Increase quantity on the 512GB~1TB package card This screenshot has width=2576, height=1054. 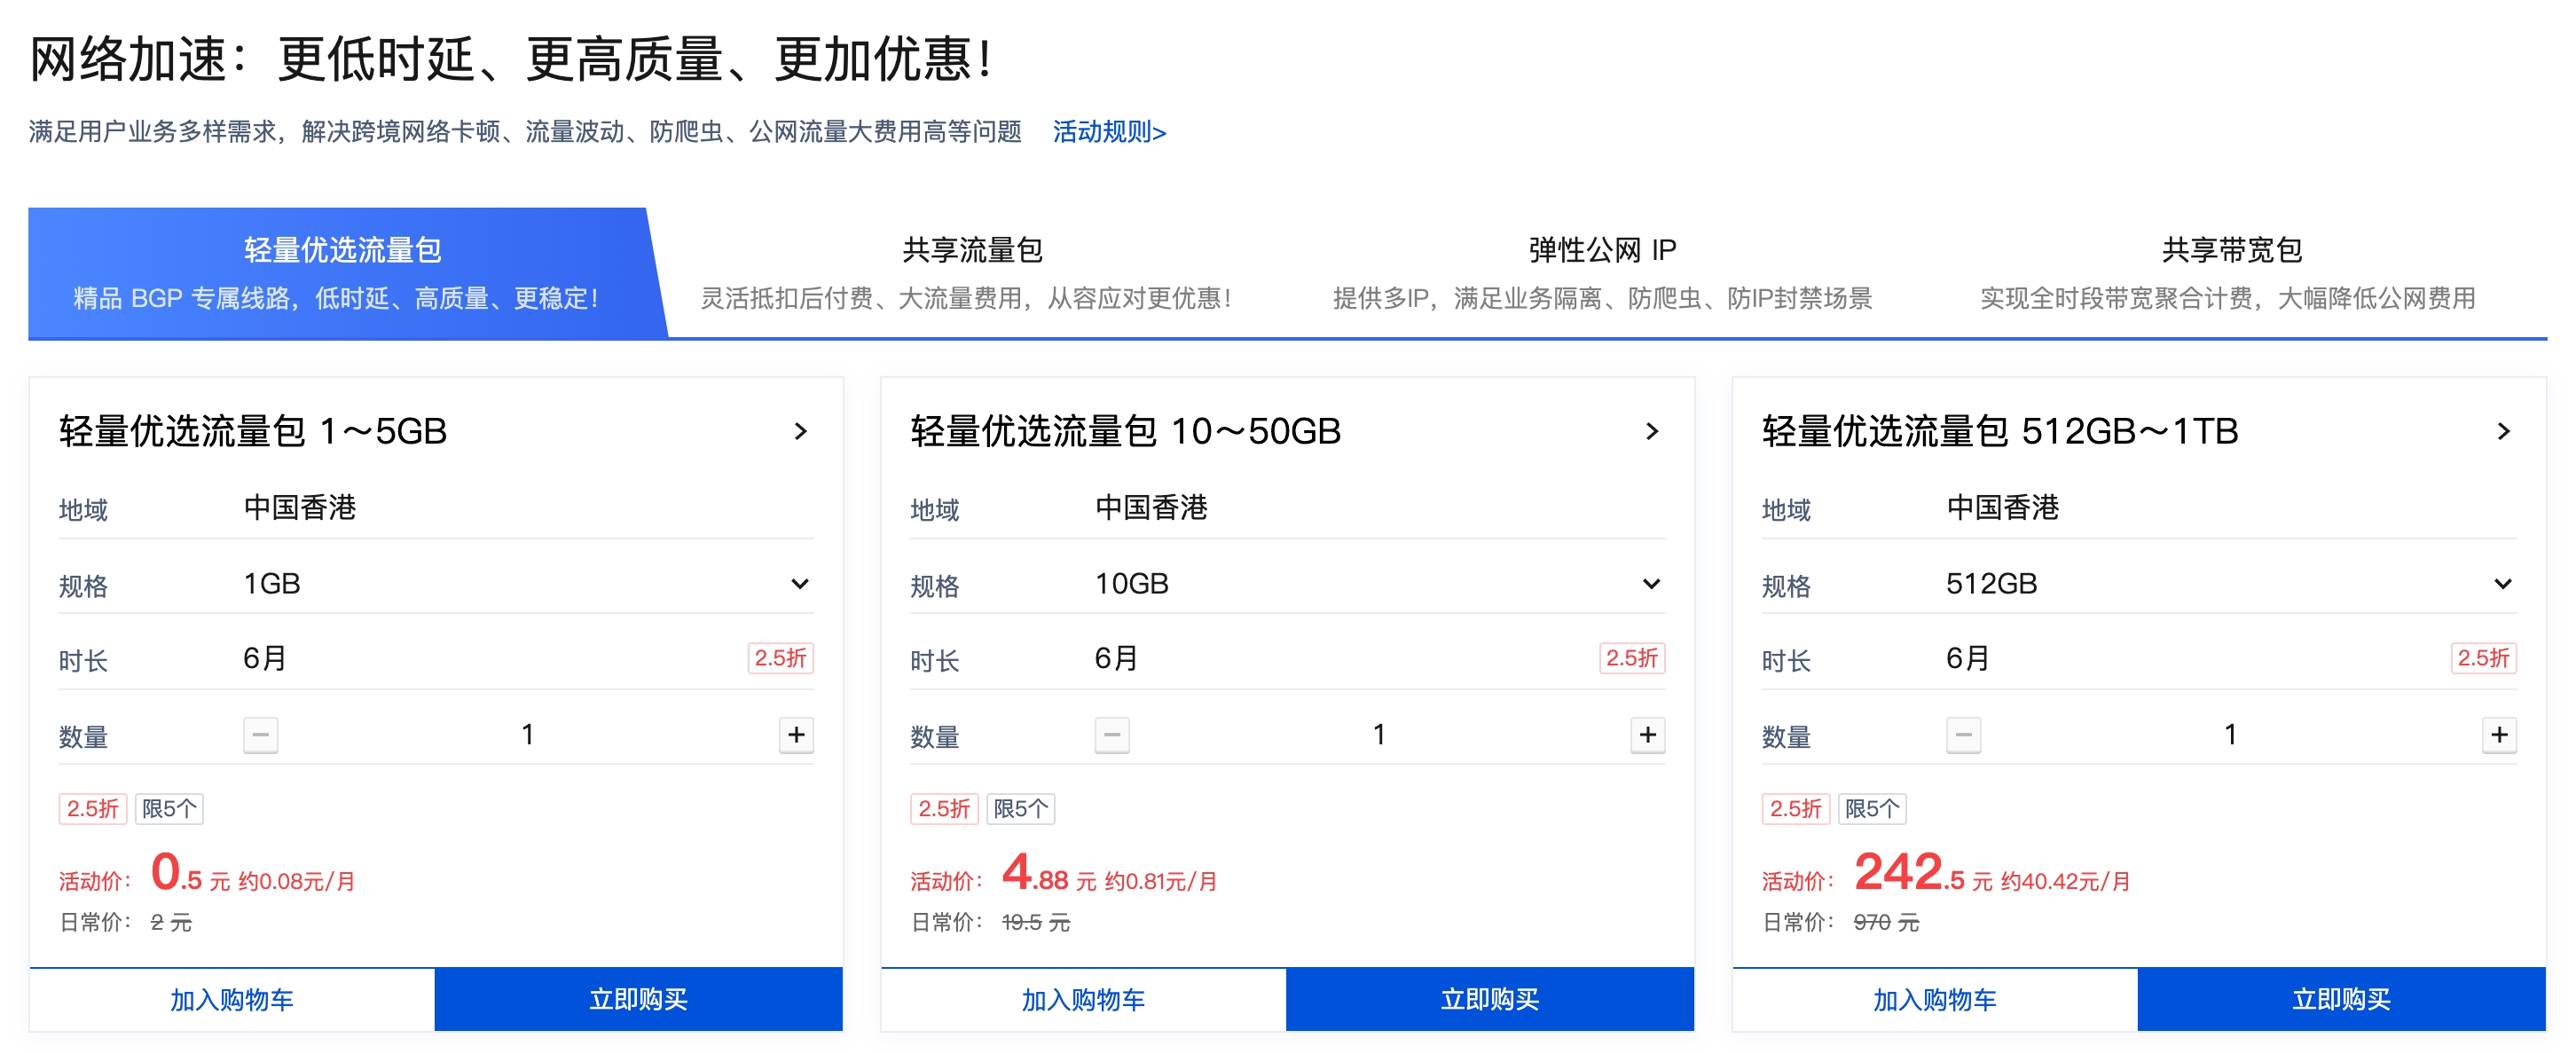(x=2499, y=735)
